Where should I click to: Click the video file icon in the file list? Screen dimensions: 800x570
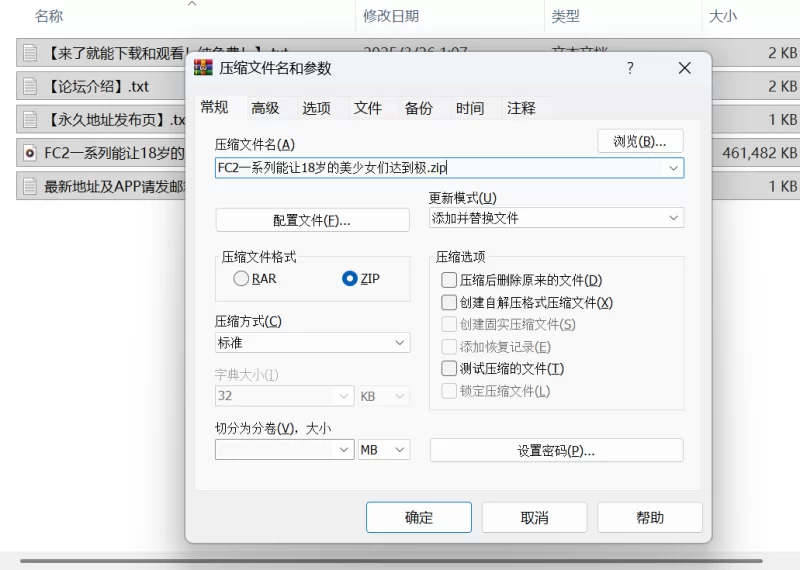30,153
